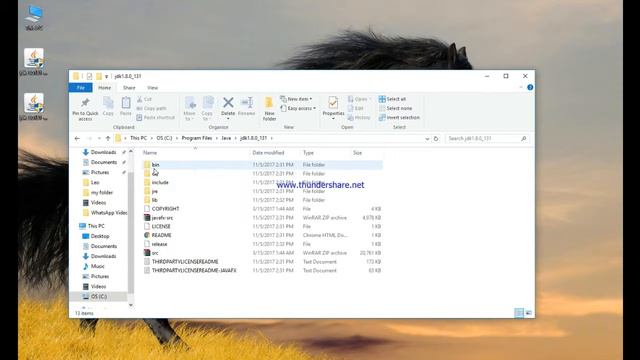This screenshot has width=640, height=360.
Task: Open the New item dropdown
Action: tap(296, 99)
